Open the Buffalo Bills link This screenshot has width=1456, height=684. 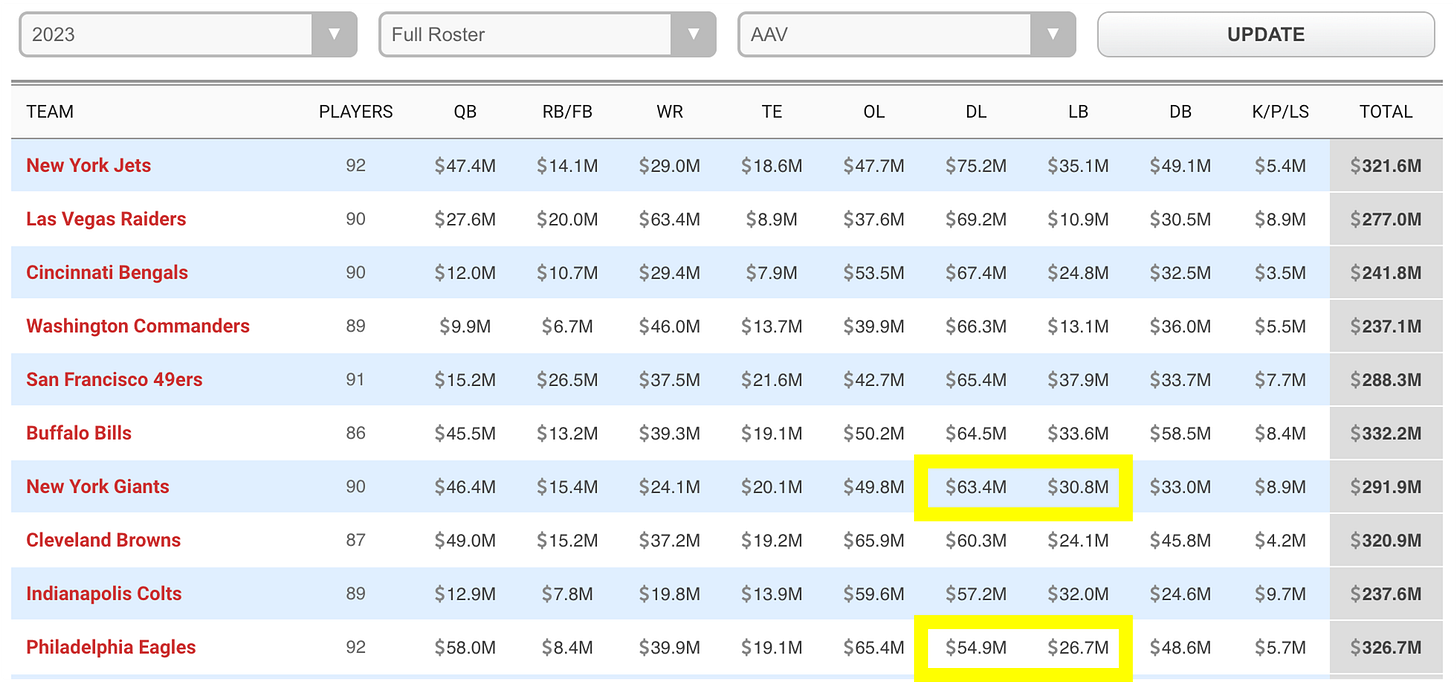[x=79, y=433]
